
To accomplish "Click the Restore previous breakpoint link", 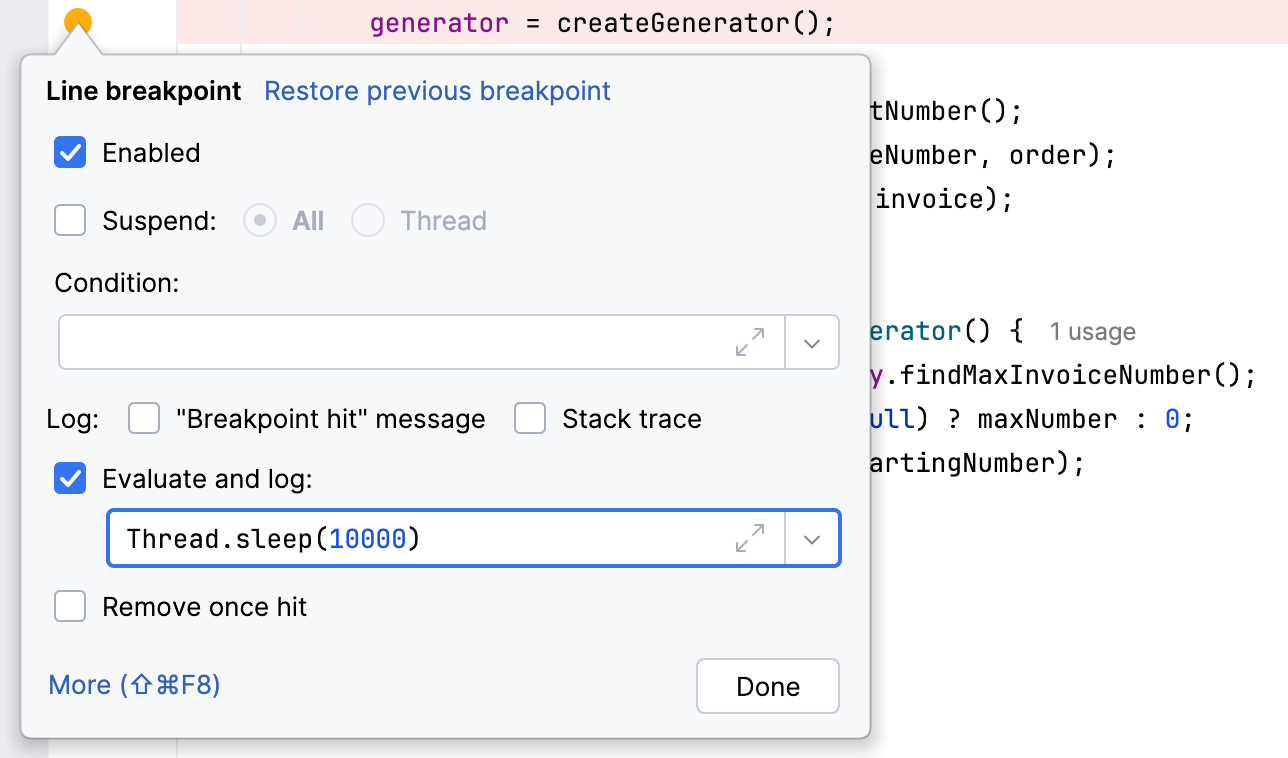I will point(437,91).
